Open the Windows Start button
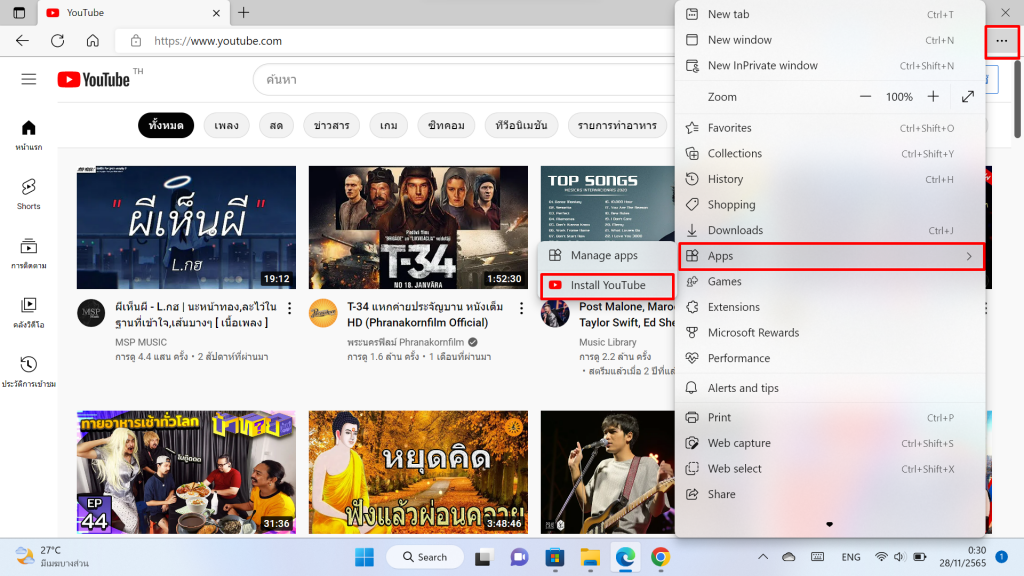1024x576 pixels. click(364, 557)
